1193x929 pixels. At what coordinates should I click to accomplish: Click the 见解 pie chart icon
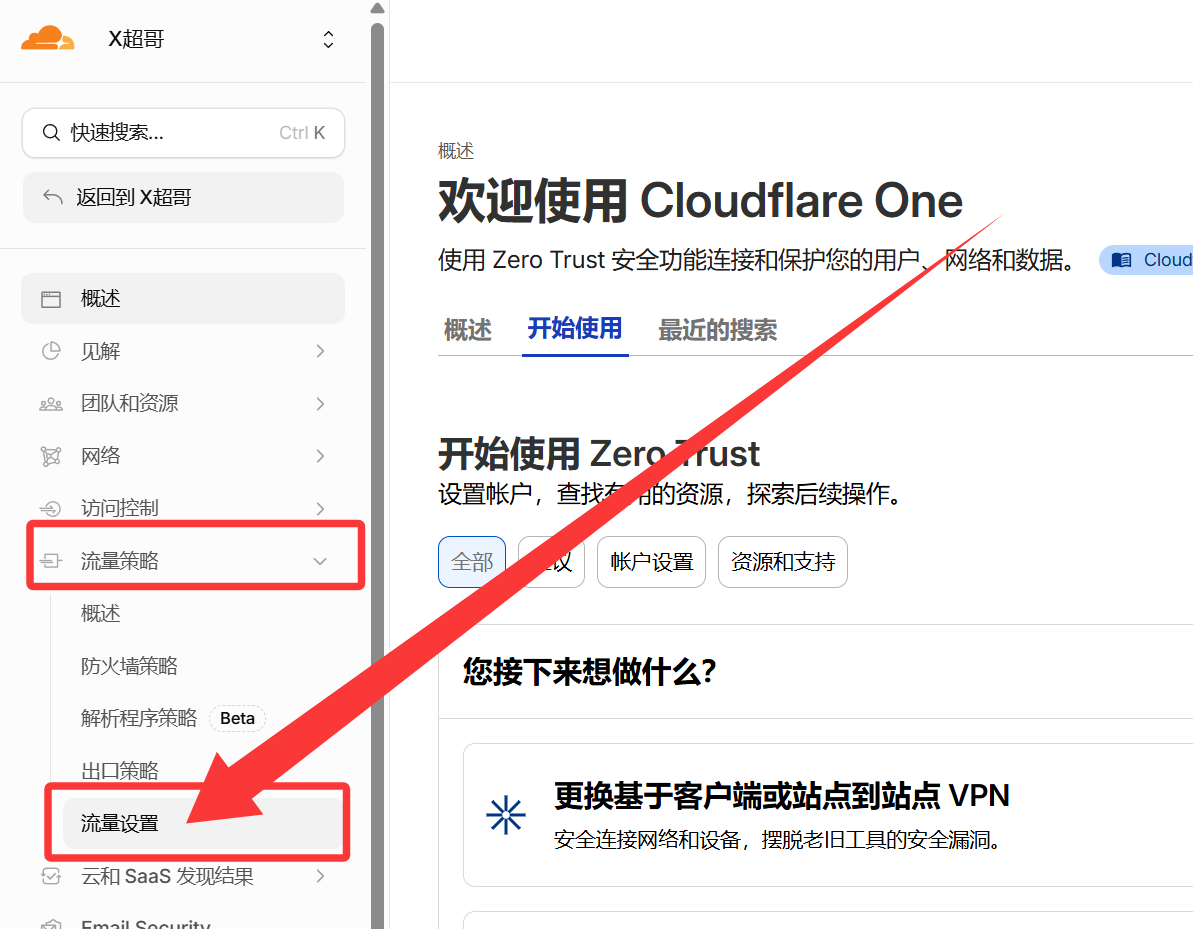[50, 351]
